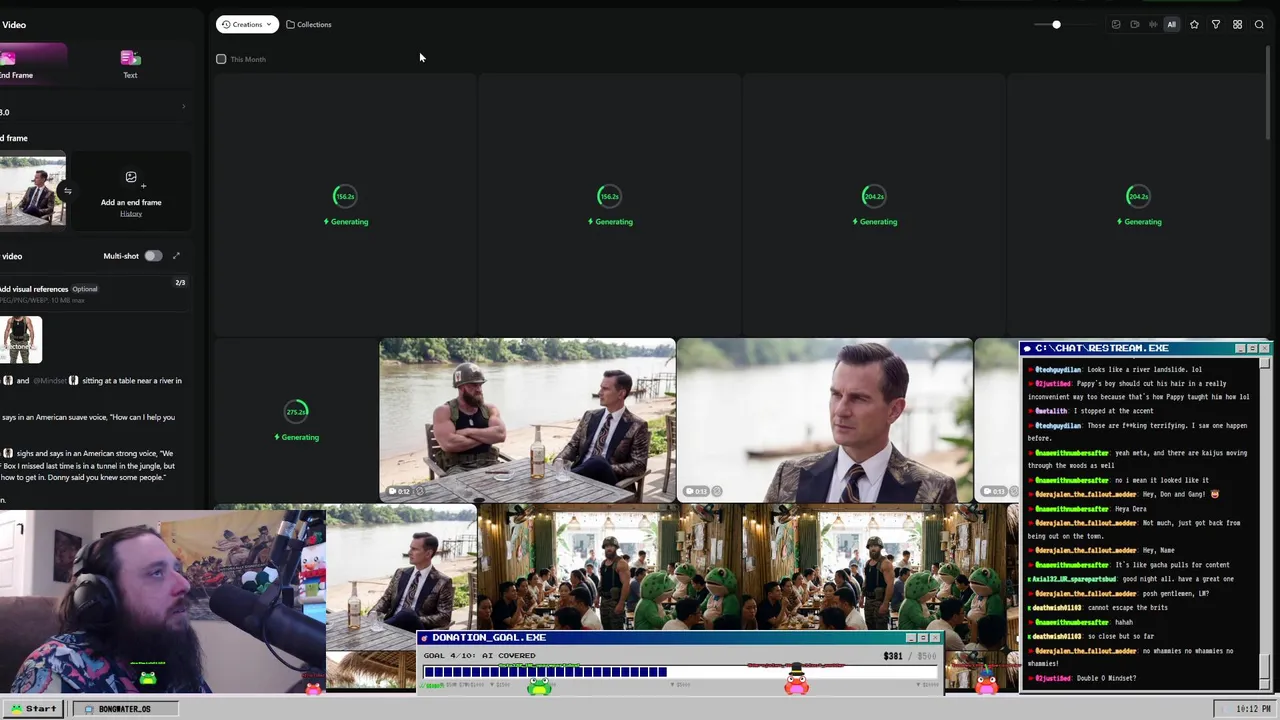This screenshot has width=1280, height=720.
Task: Click the '2/3' references counter
Action: (180, 282)
